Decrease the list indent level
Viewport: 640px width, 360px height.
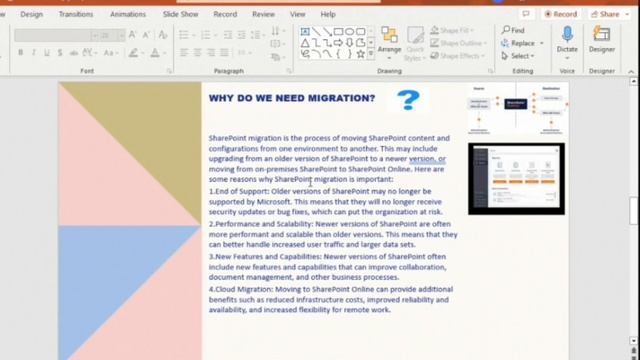tap(228, 35)
